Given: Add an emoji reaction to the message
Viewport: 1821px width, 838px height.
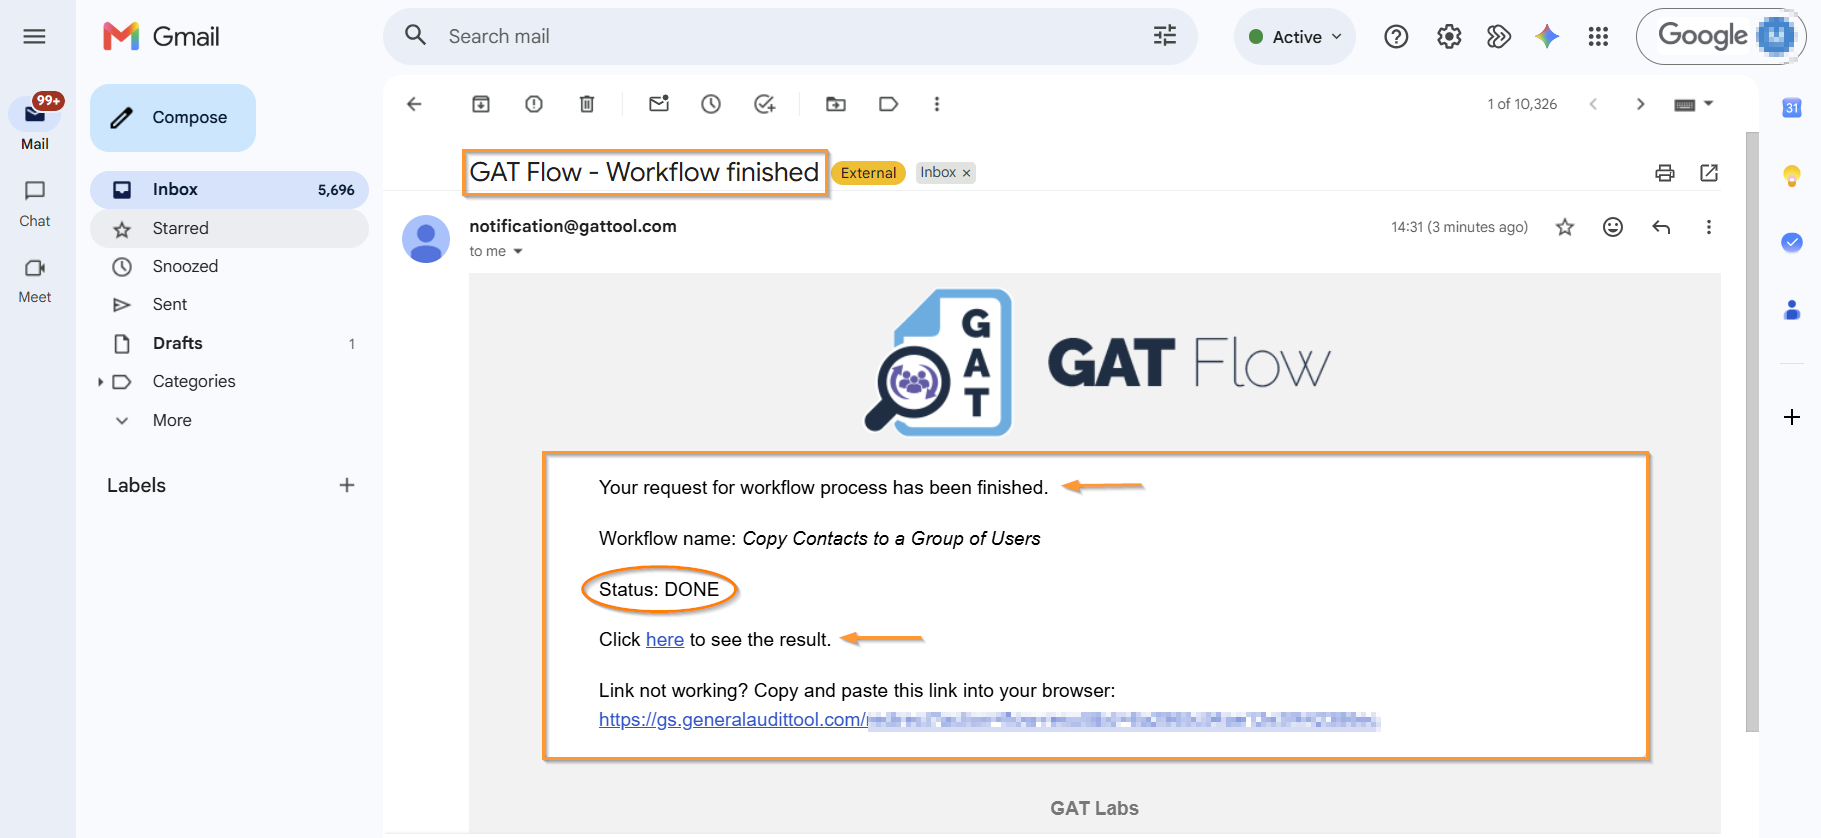Looking at the screenshot, I should pos(1613,227).
